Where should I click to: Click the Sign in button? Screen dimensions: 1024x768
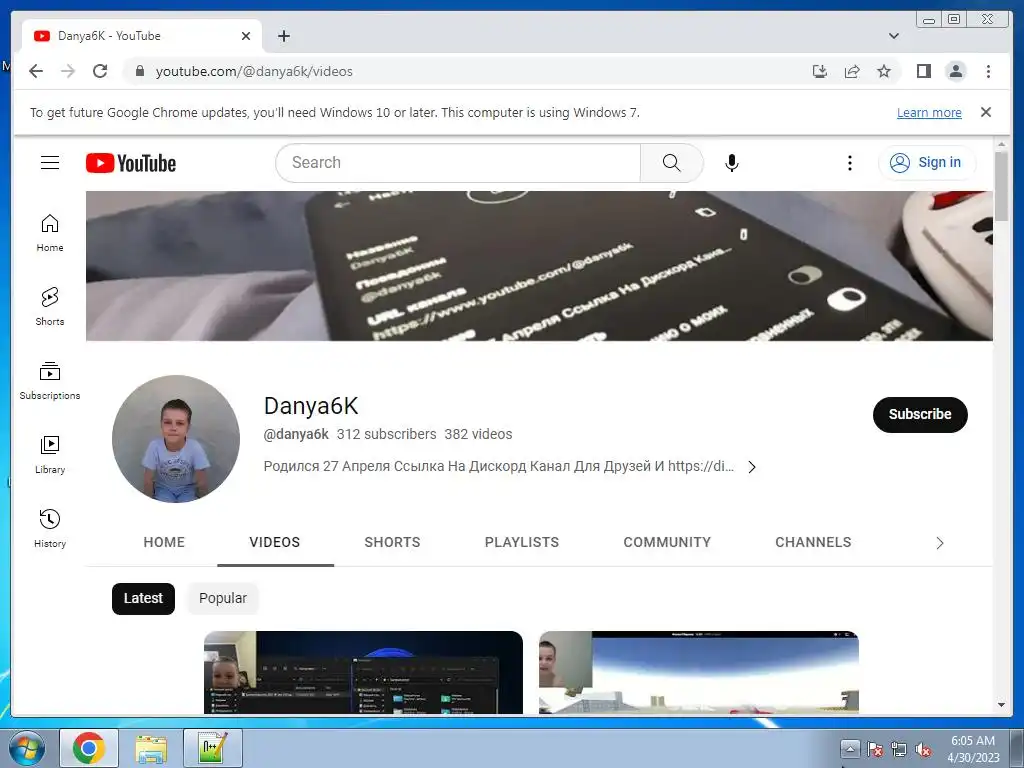point(927,163)
